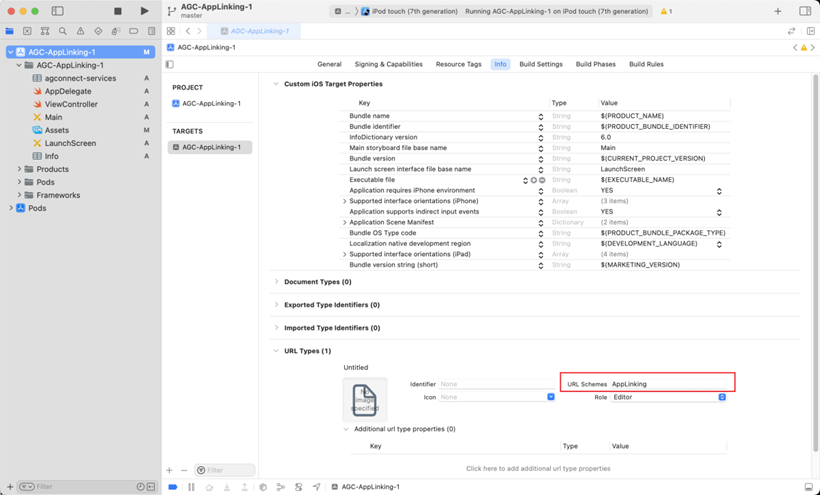Screen dimensions: 820x495
Task: Toggle breakpoints activation in the debug bar
Action: click(173, 487)
